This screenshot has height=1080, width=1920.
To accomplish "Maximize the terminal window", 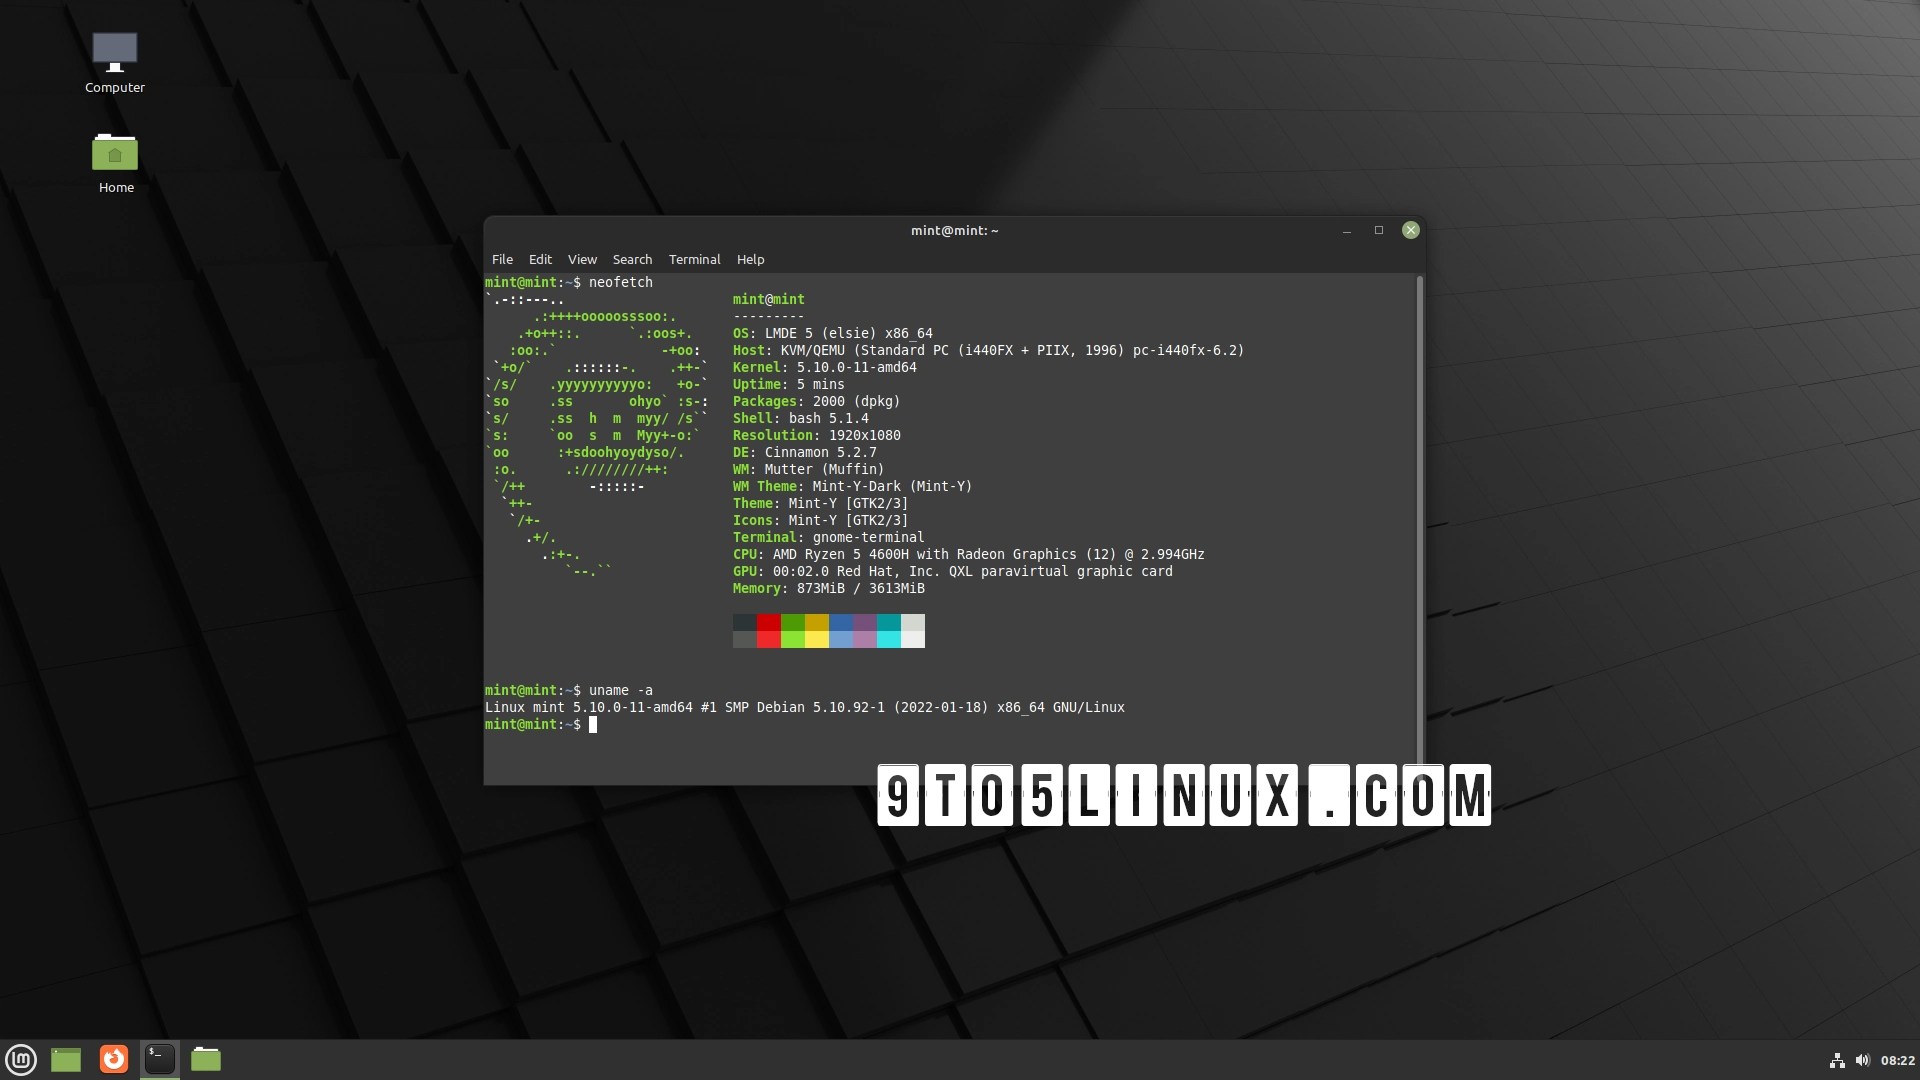I will [1378, 230].
